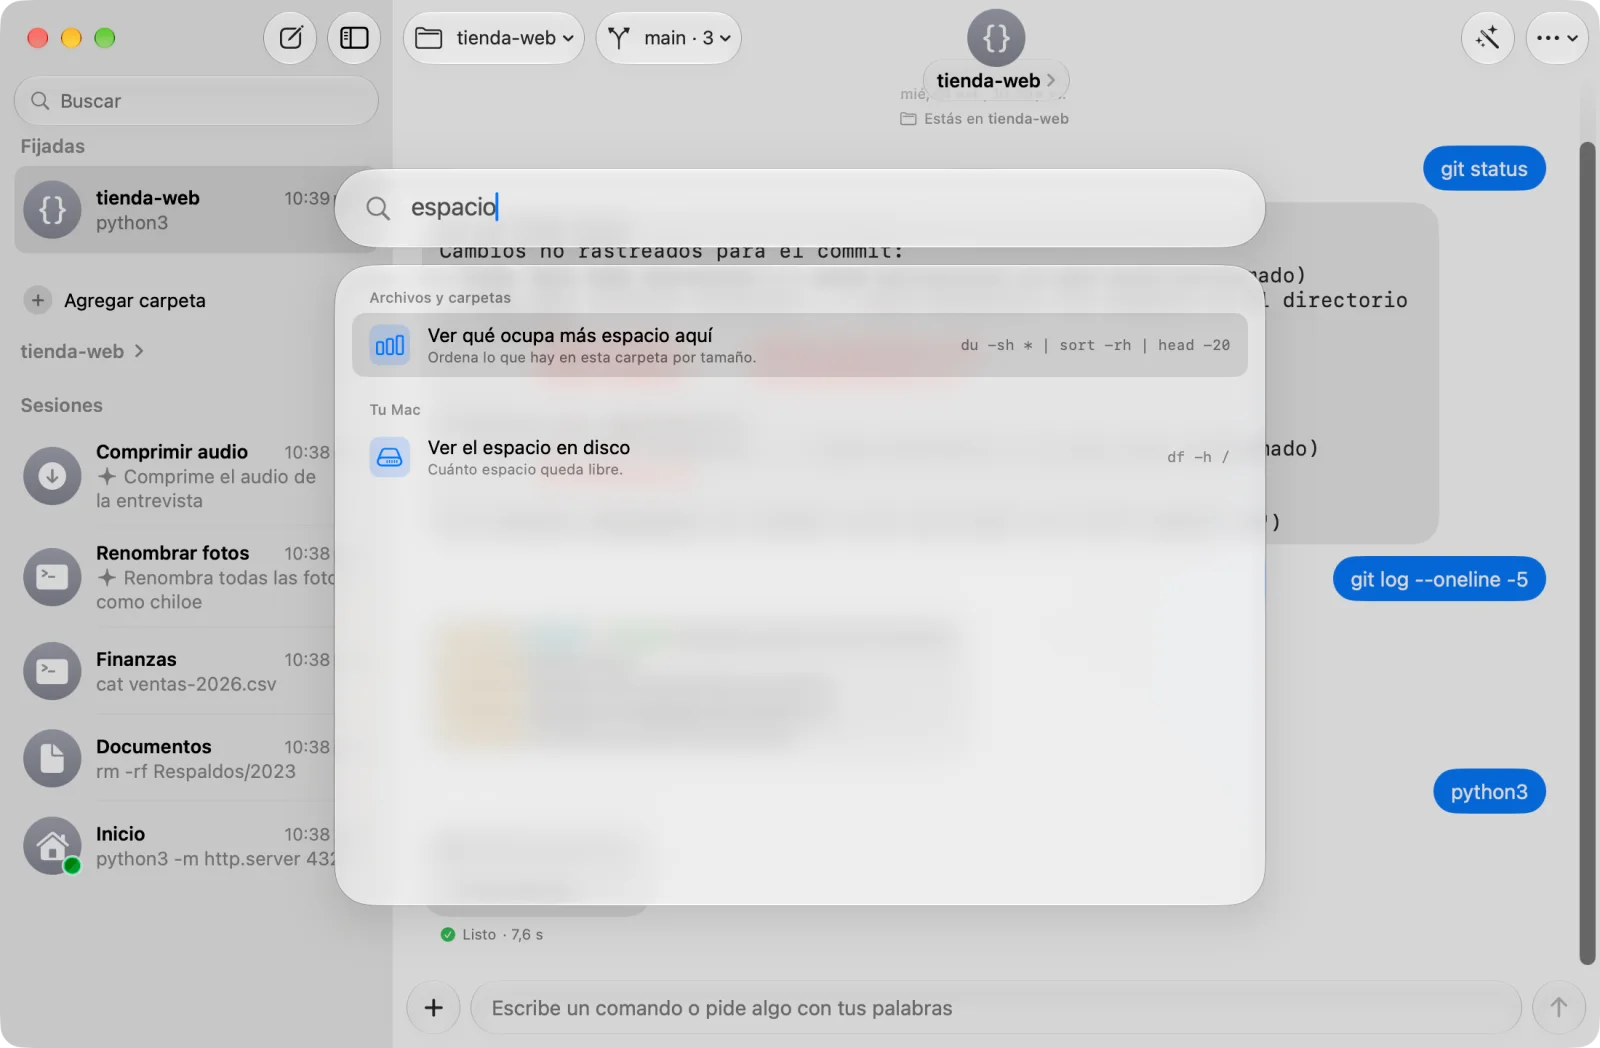
Task: Open the Renombrar fotos session
Action: click(175, 577)
